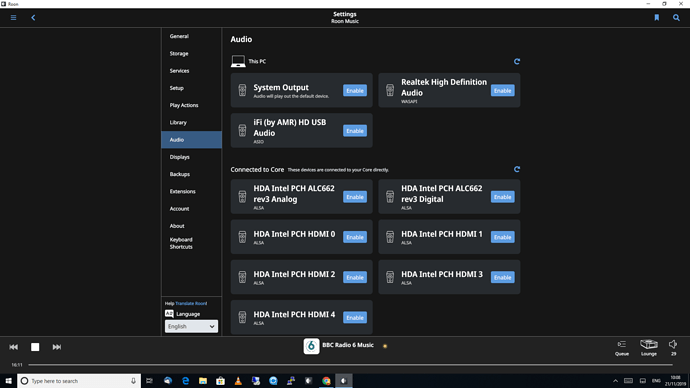Screen dimensions: 690x388
Task: Open the Backups settings section
Action: [191, 174]
